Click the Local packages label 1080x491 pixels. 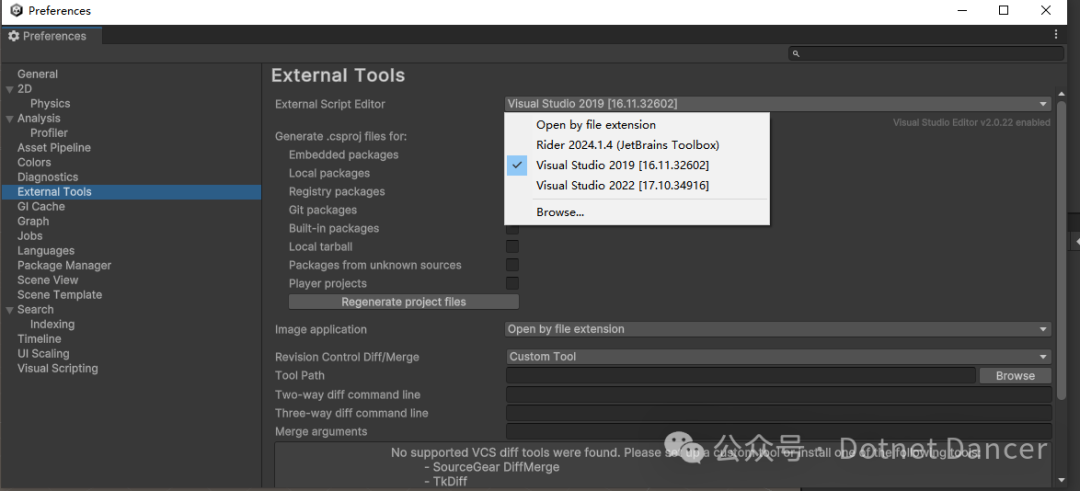(x=329, y=174)
